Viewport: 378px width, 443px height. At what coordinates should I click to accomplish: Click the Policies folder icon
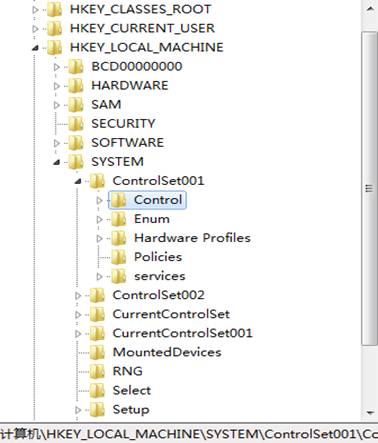pyautogui.click(x=118, y=257)
